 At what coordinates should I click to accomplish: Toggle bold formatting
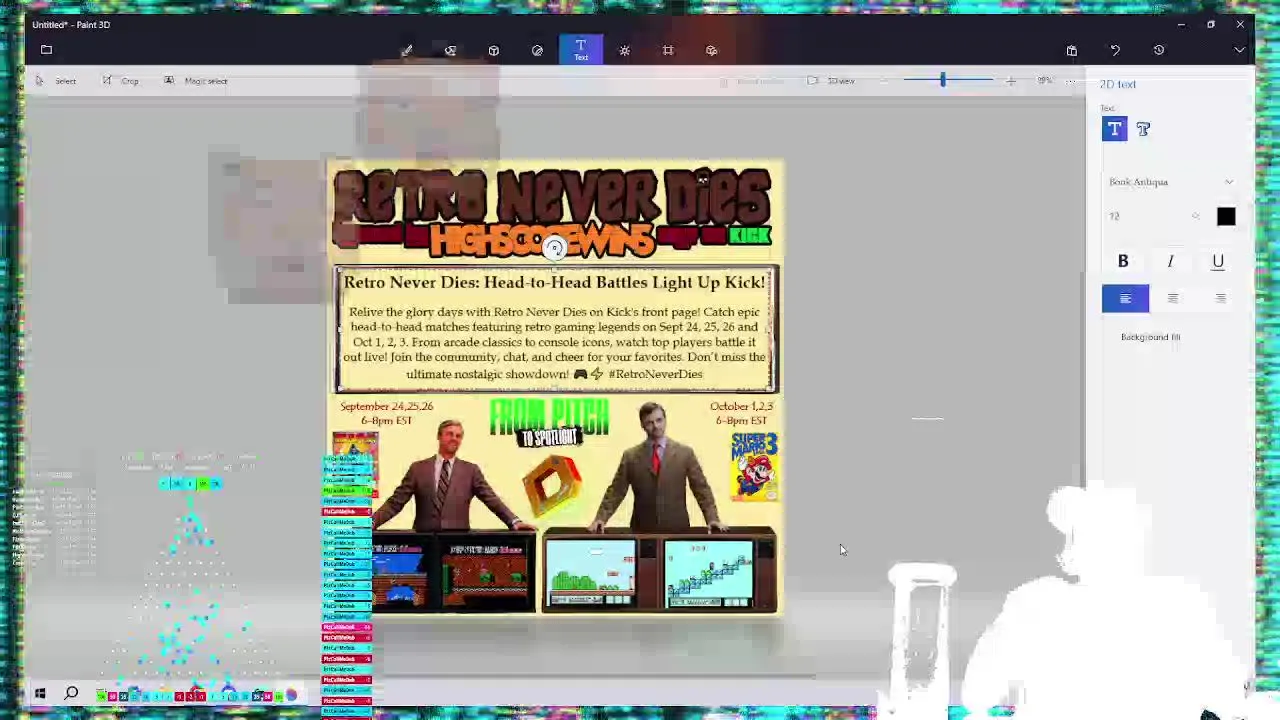pos(1123,262)
